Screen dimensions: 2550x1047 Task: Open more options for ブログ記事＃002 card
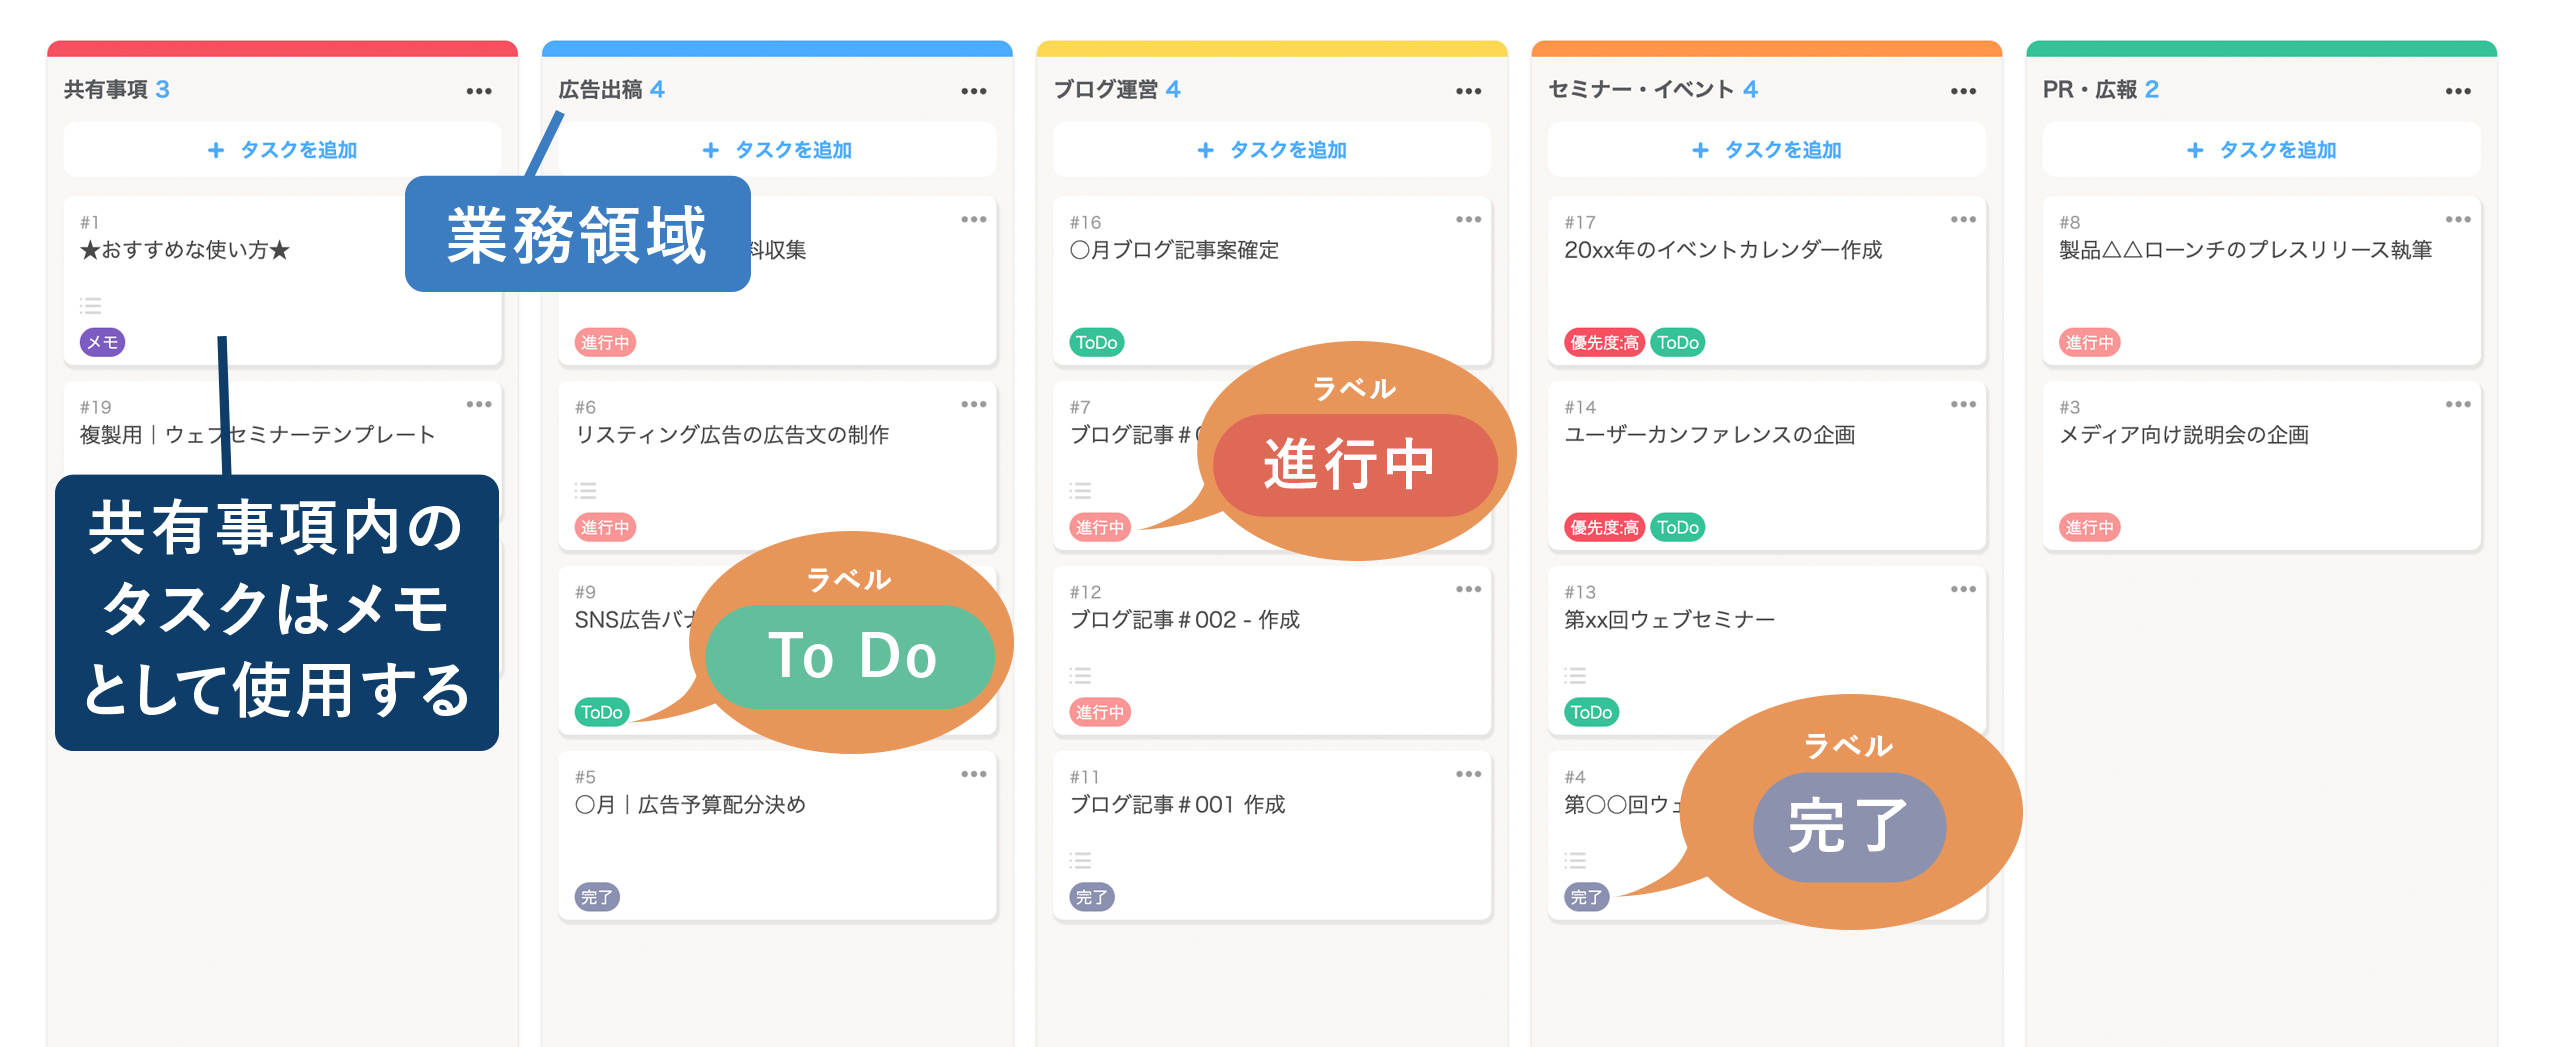point(1469,590)
